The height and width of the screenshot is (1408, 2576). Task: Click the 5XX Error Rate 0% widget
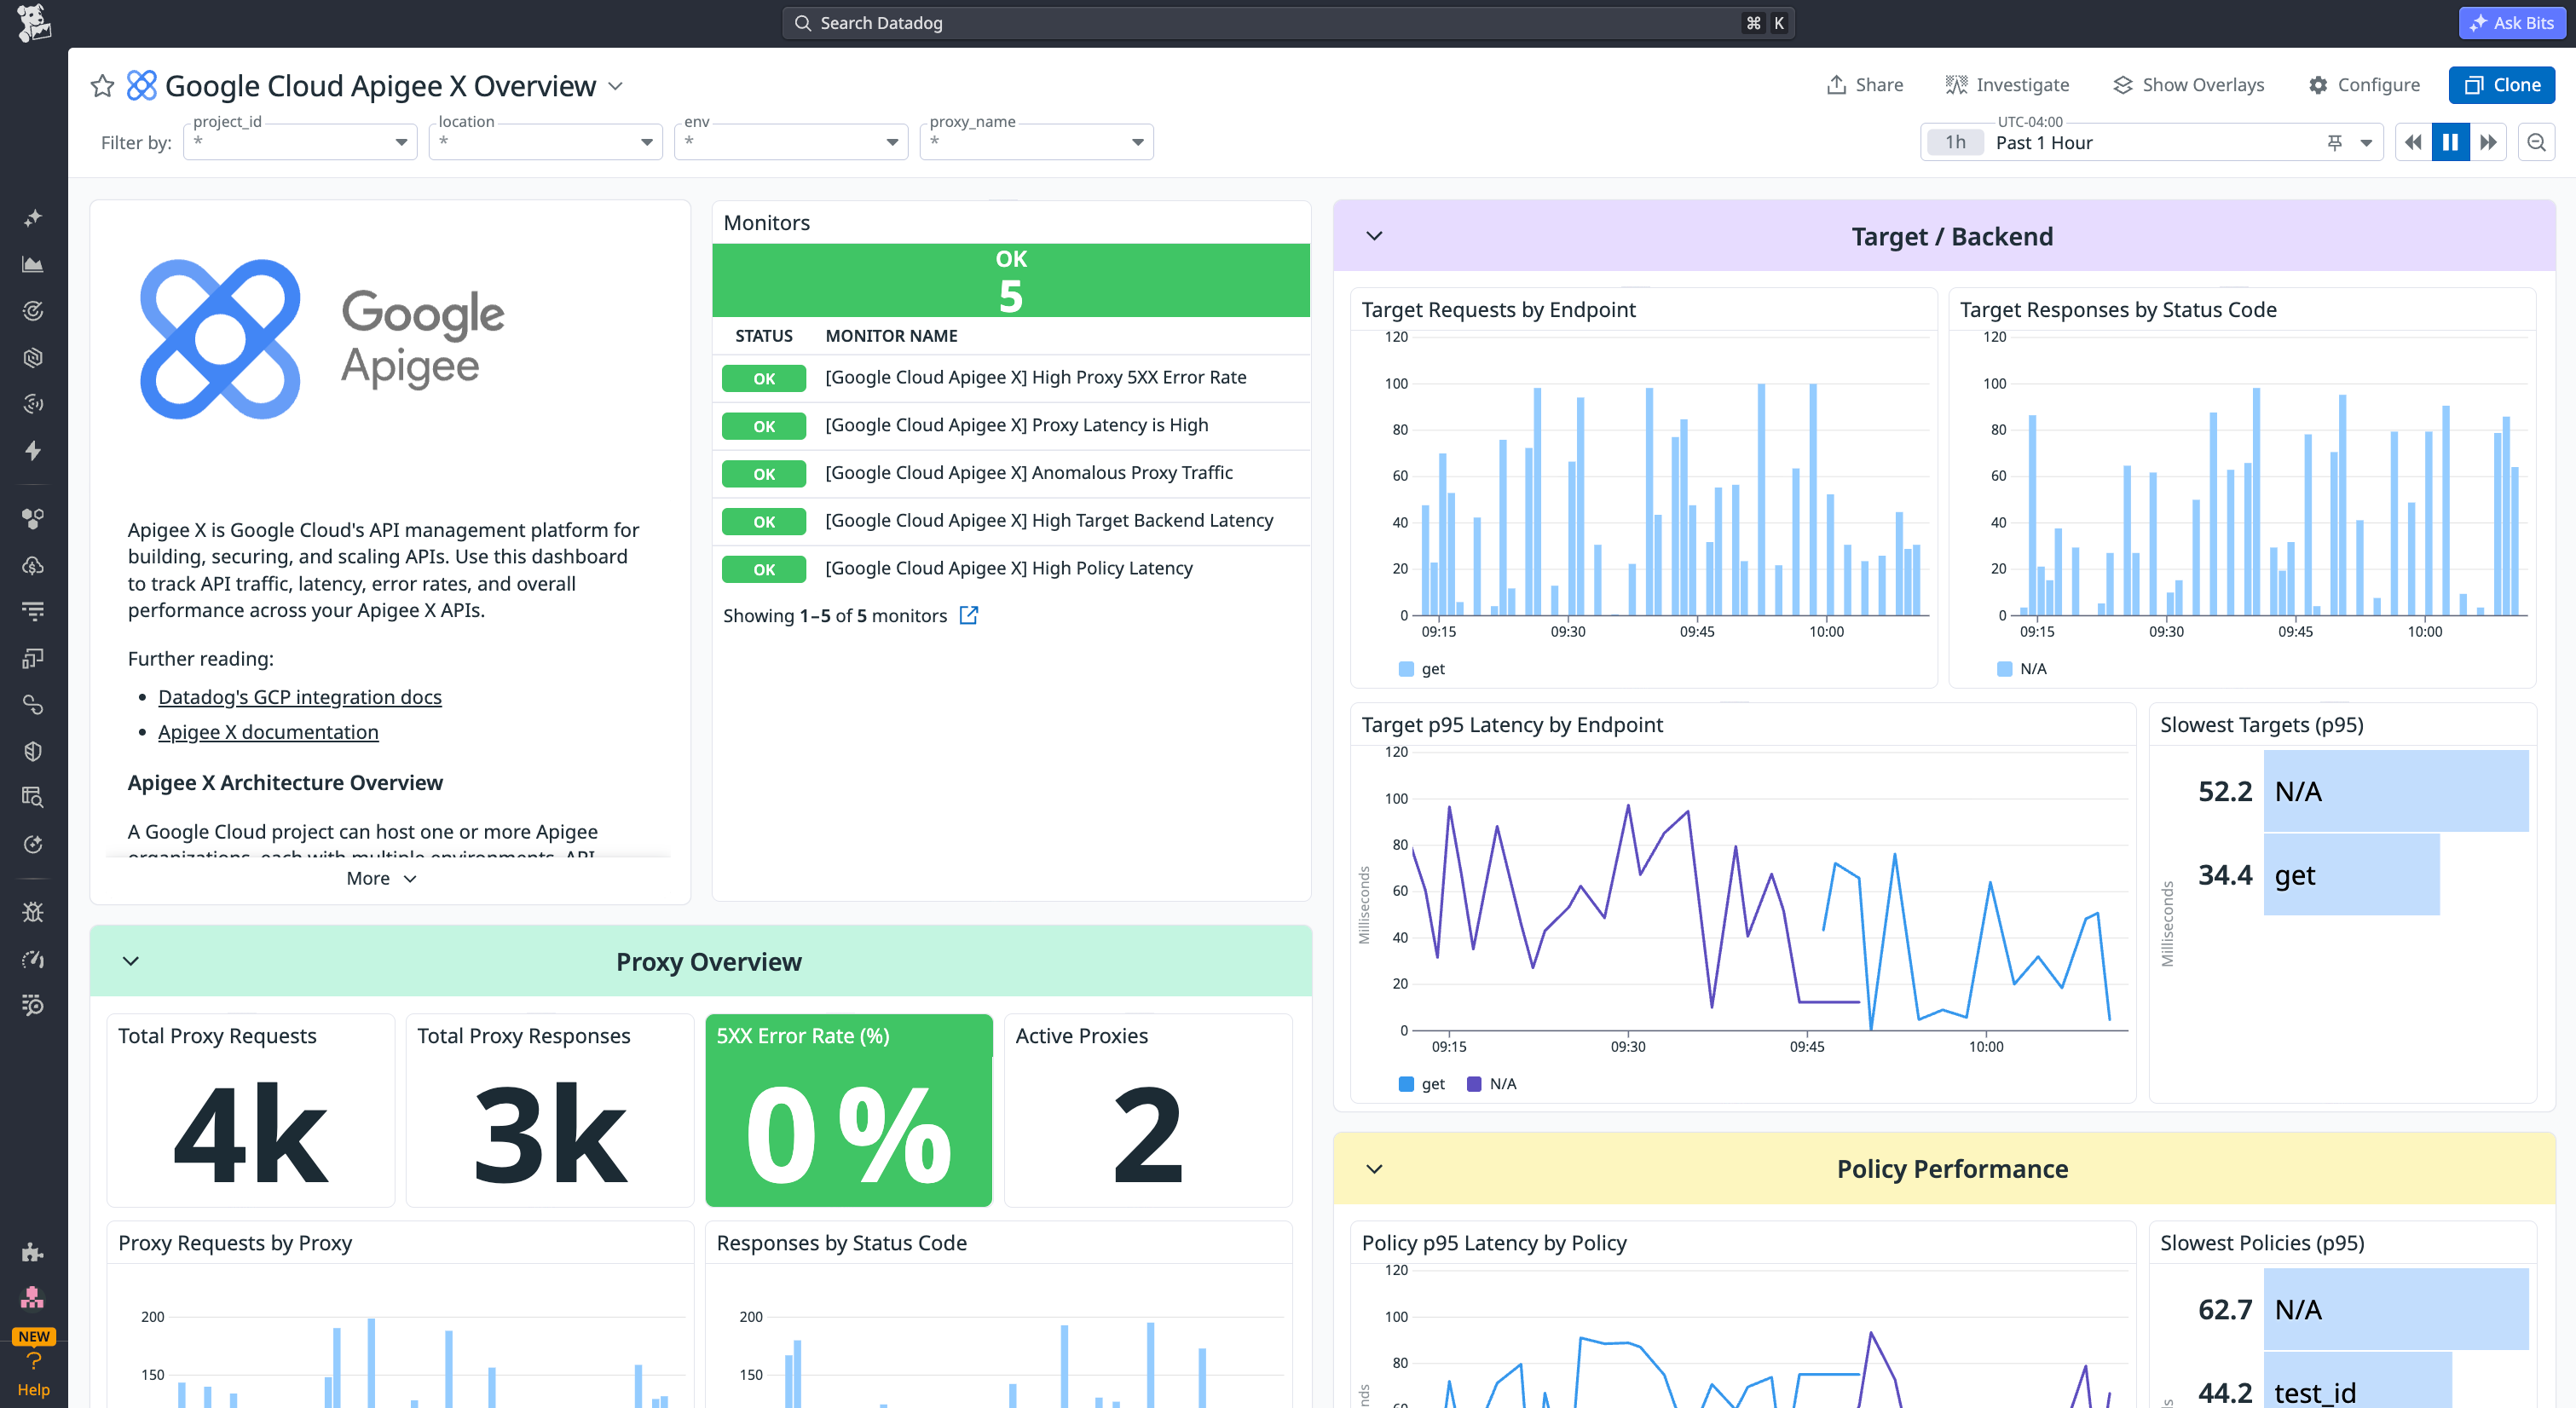(849, 1111)
